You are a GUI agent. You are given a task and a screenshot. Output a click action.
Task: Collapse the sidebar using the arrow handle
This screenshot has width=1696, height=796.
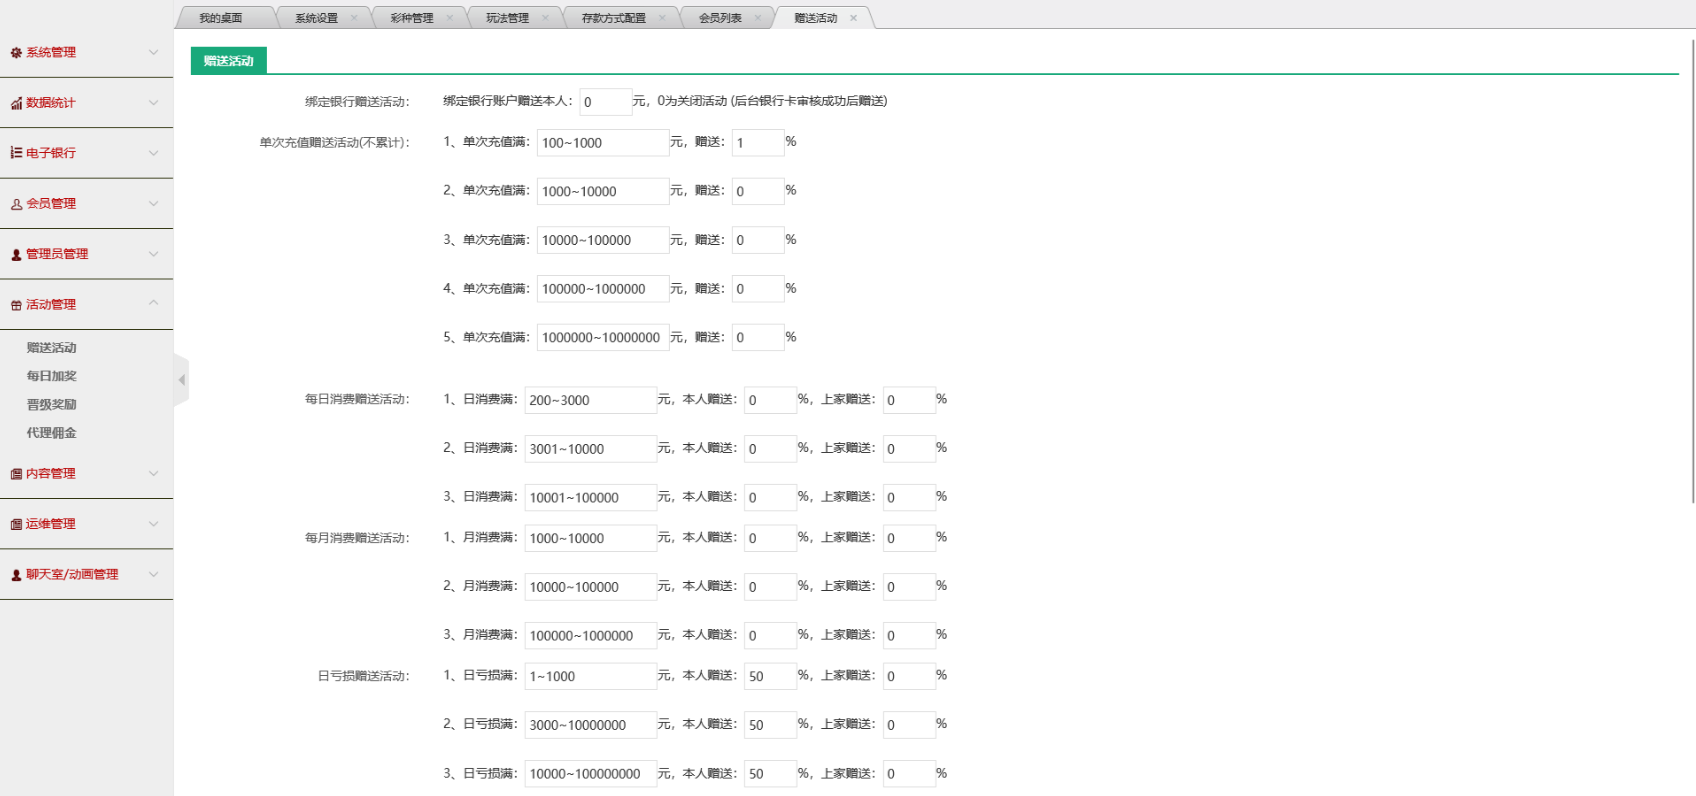181,380
